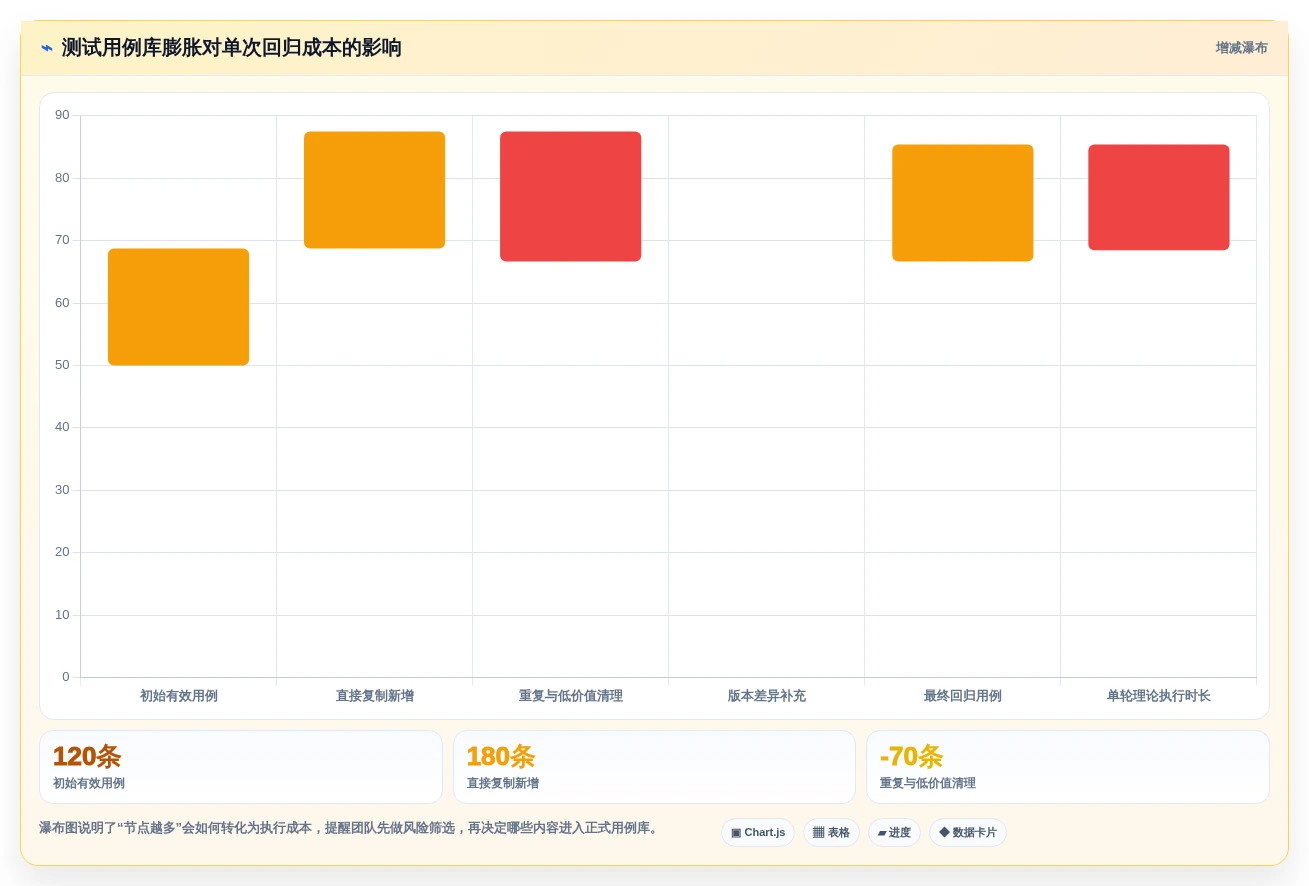The width and height of the screenshot is (1309, 886).
Task: Click the 进度 tag chip
Action: [894, 832]
